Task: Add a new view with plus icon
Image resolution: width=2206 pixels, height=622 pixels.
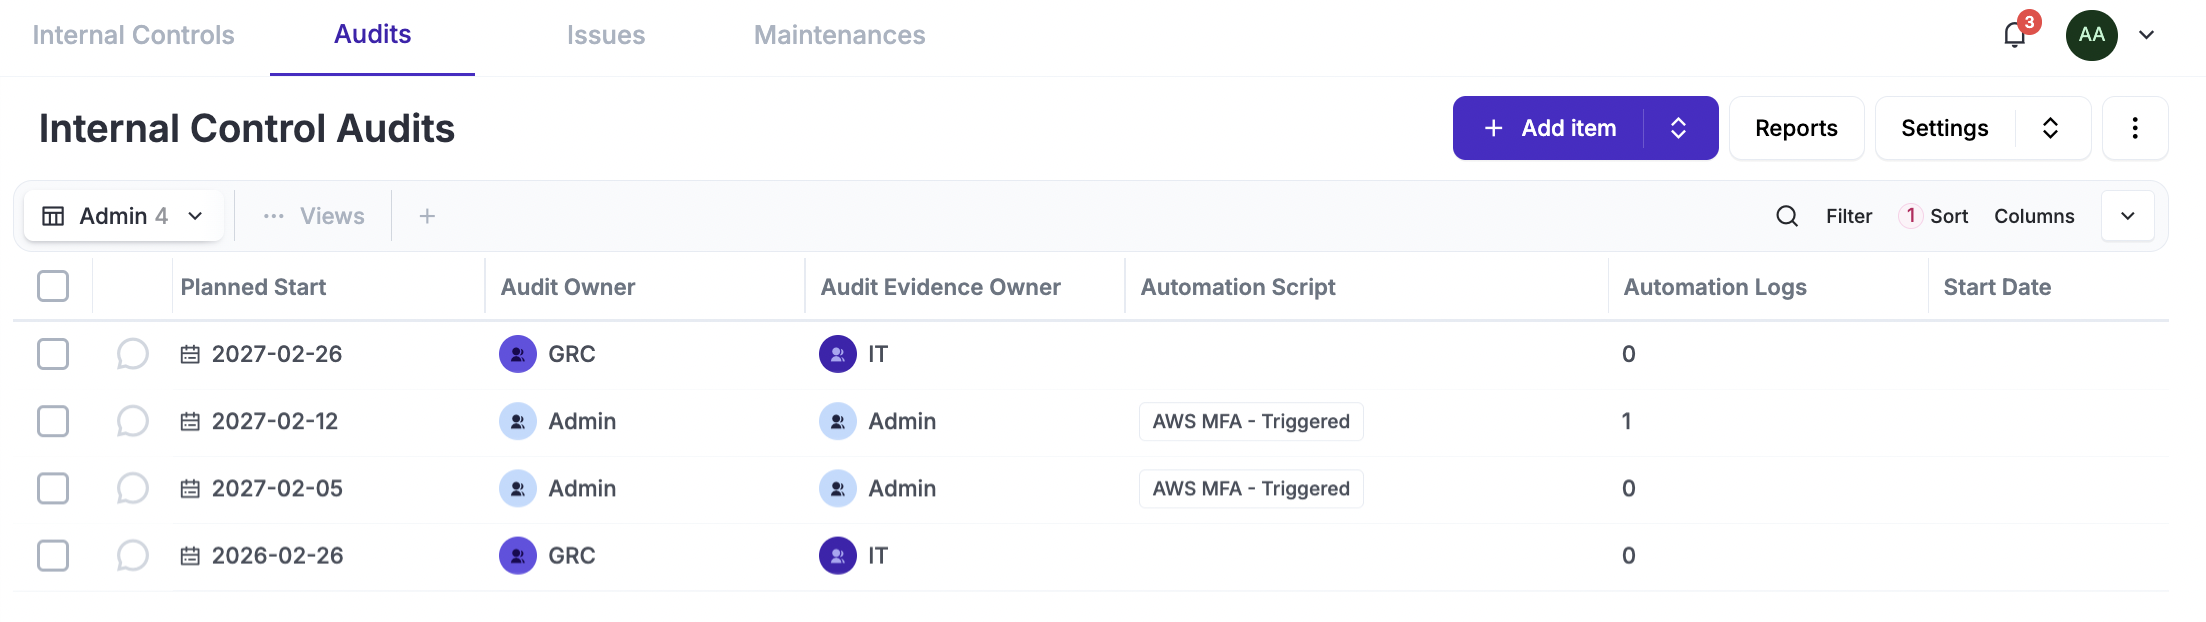Action: click(427, 216)
